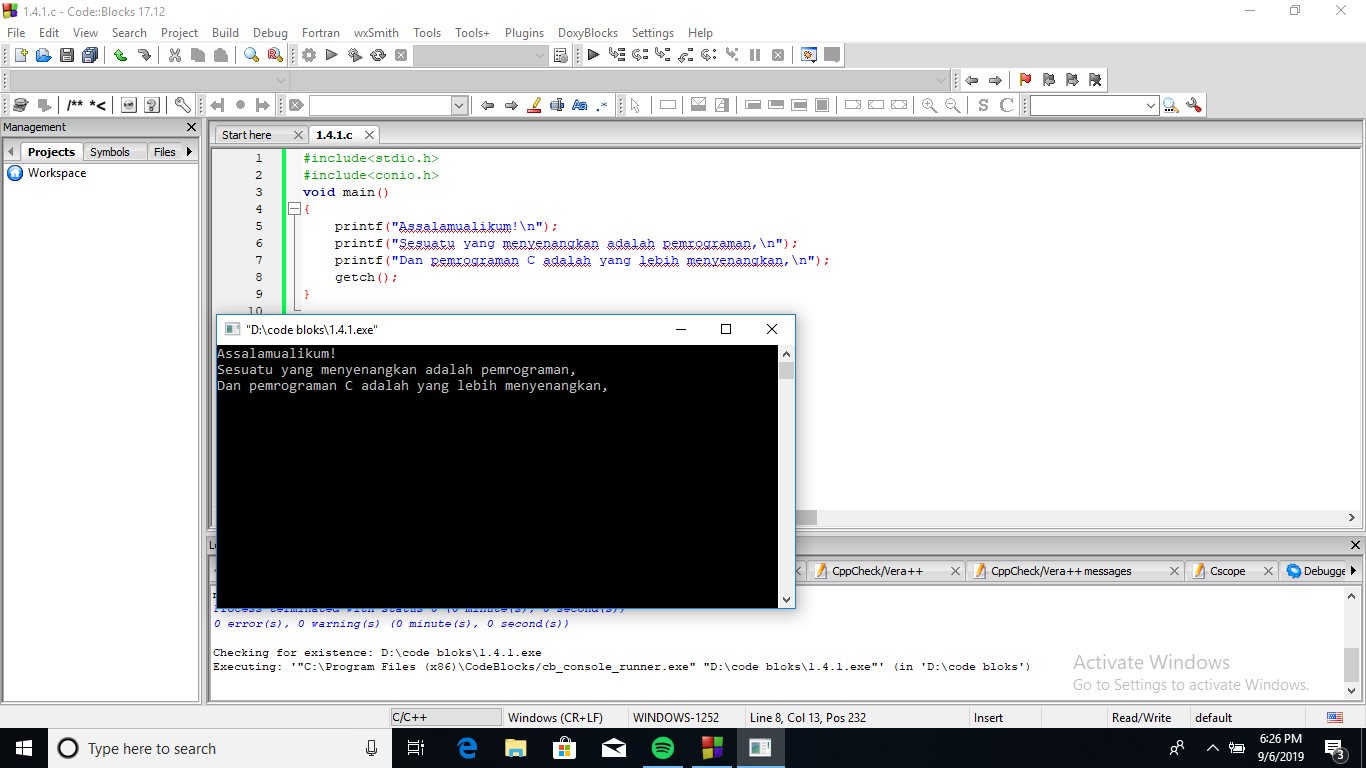Run the program with the Run icon

[x=331, y=56]
